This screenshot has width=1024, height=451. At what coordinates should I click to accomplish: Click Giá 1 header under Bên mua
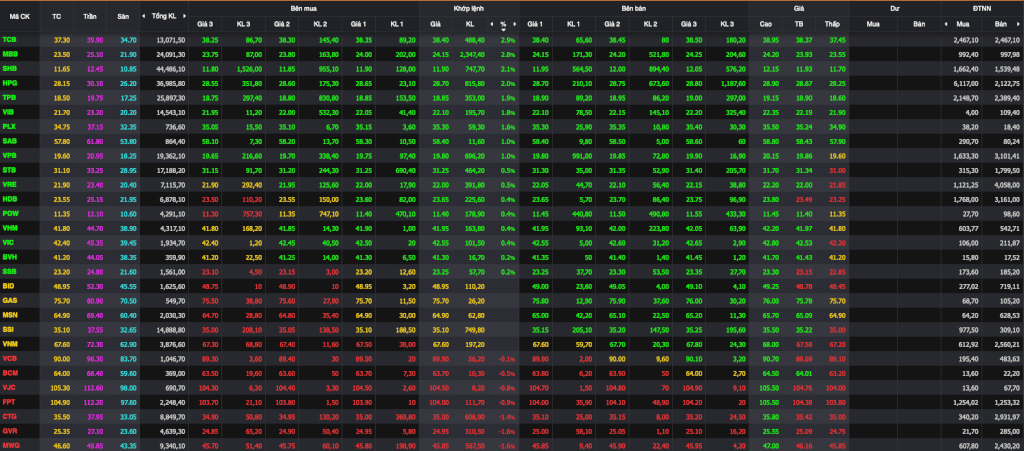[x=359, y=24]
